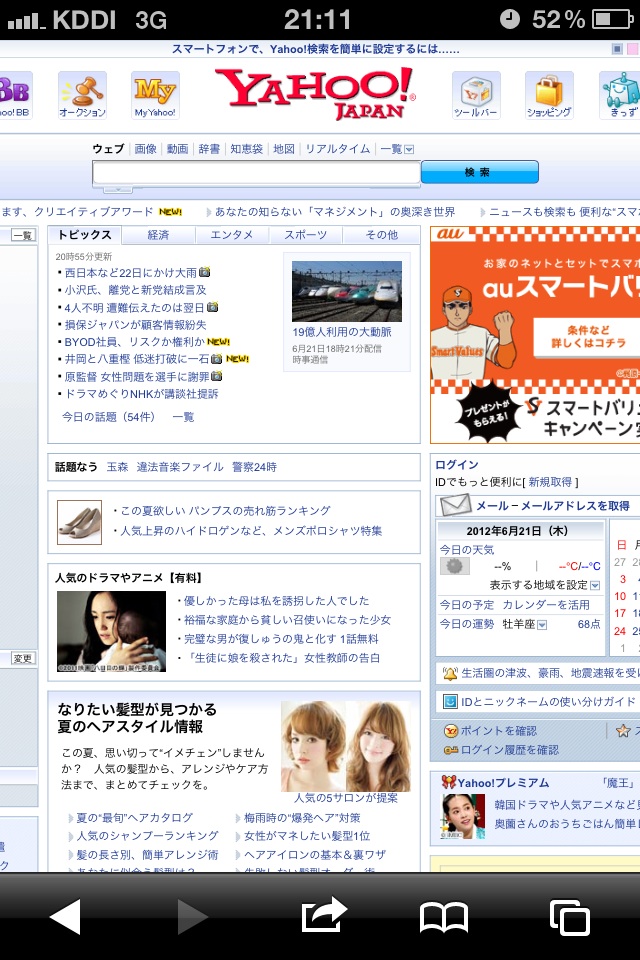Viewport: 640px width, 960px height.
Task: Open headline 西日本など22日にかけ大雨
Action: click(x=130, y=272)
